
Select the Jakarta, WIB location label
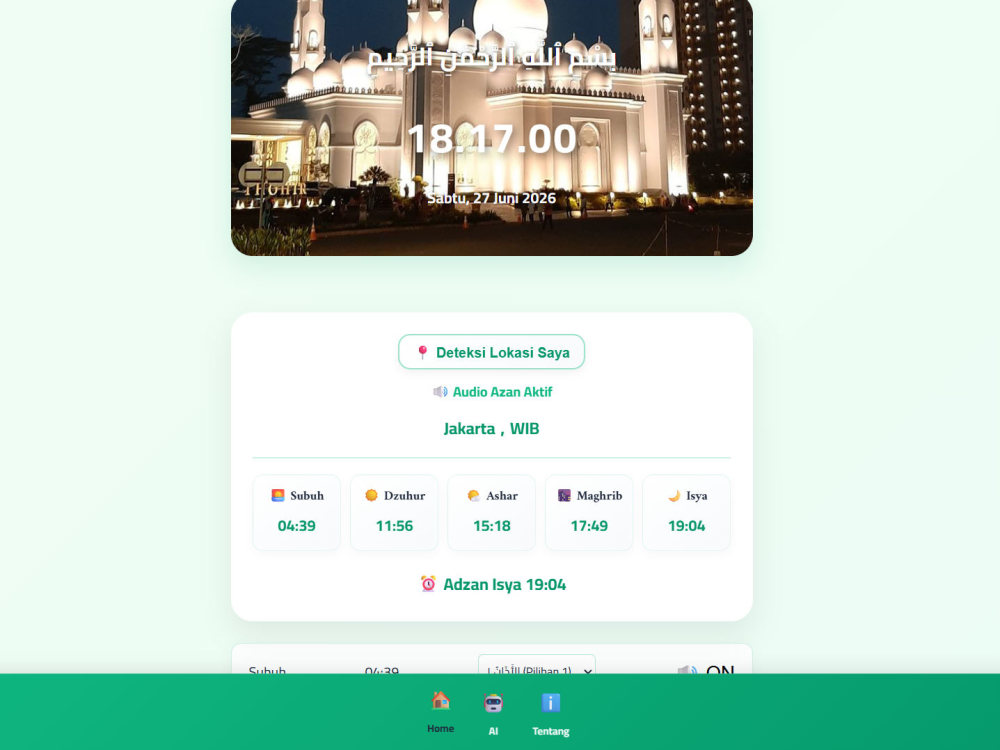coord(491,429)
